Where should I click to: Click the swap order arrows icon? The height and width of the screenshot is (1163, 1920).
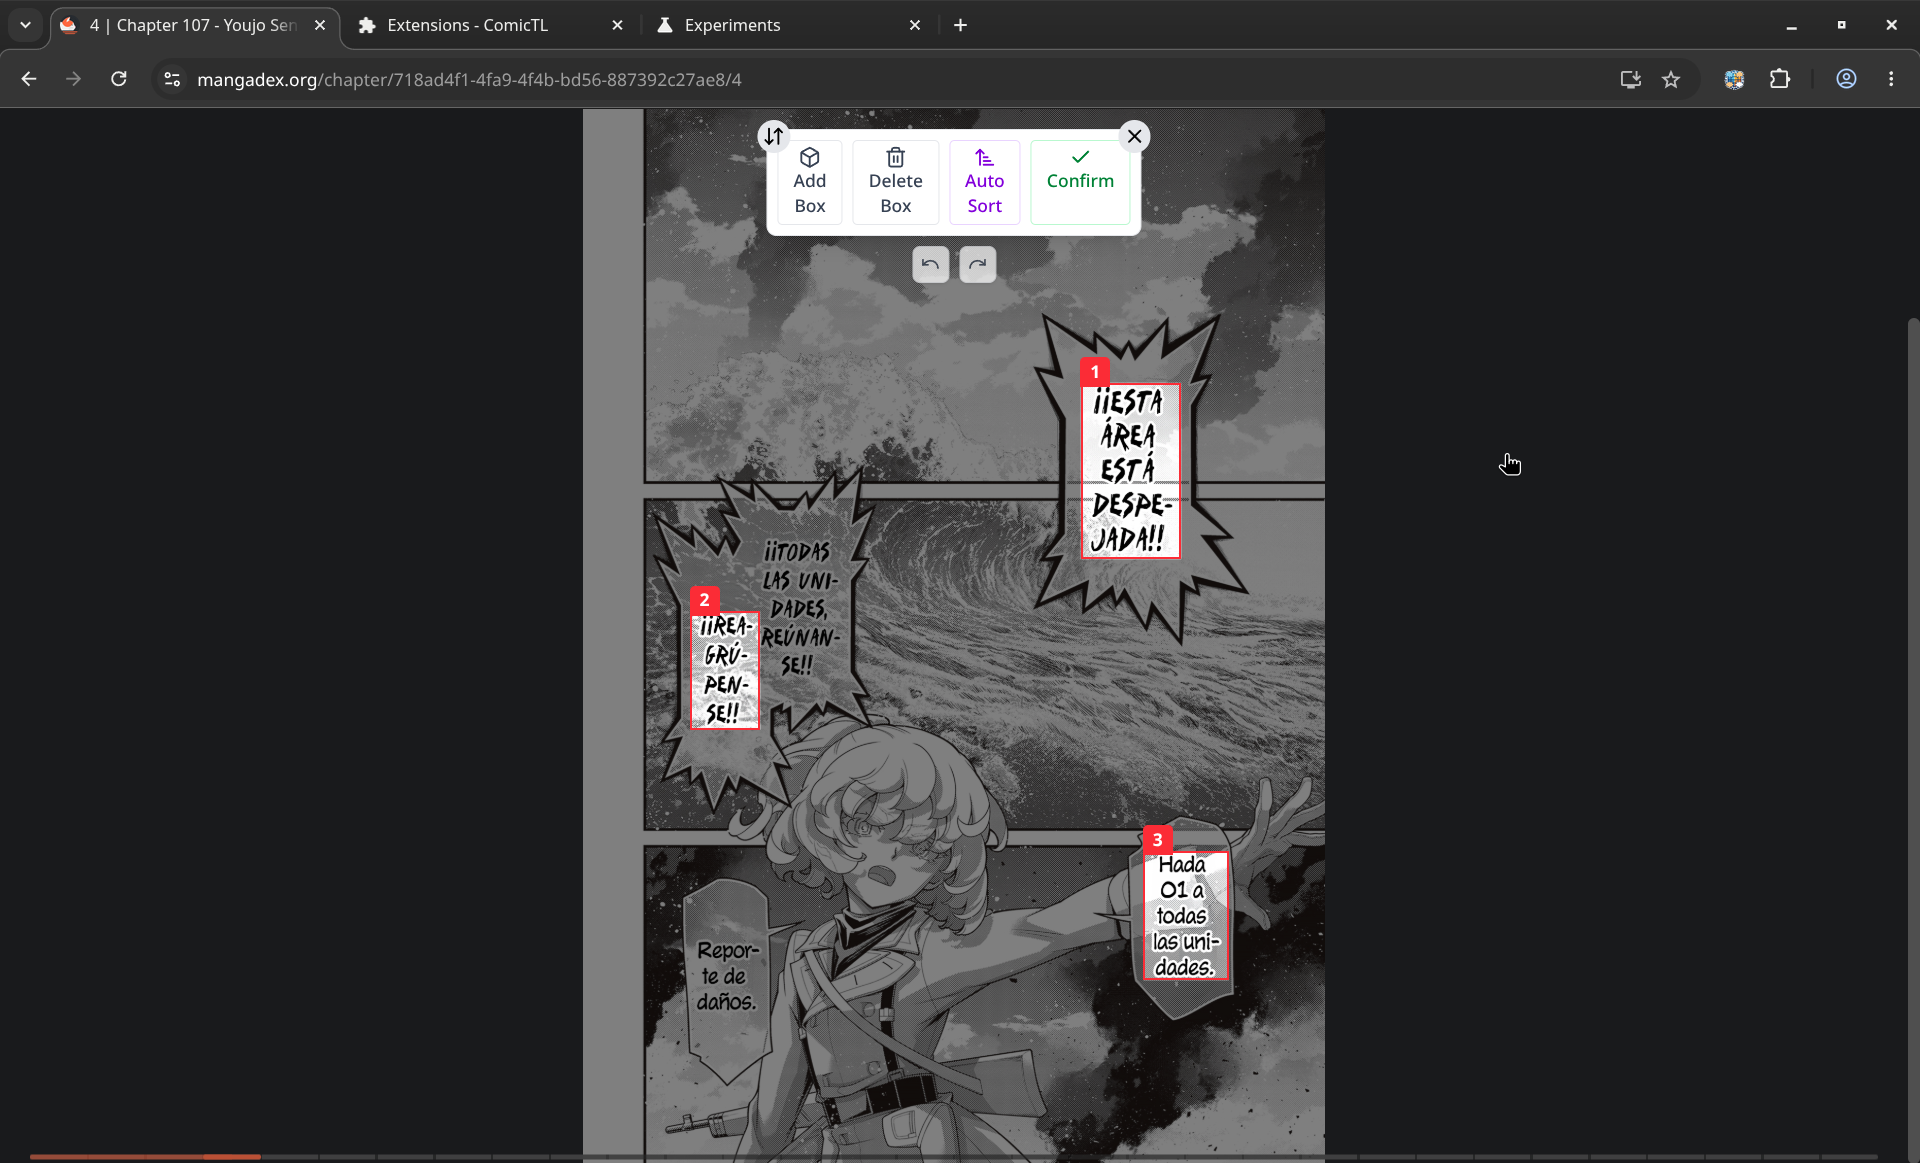[774, 136]
